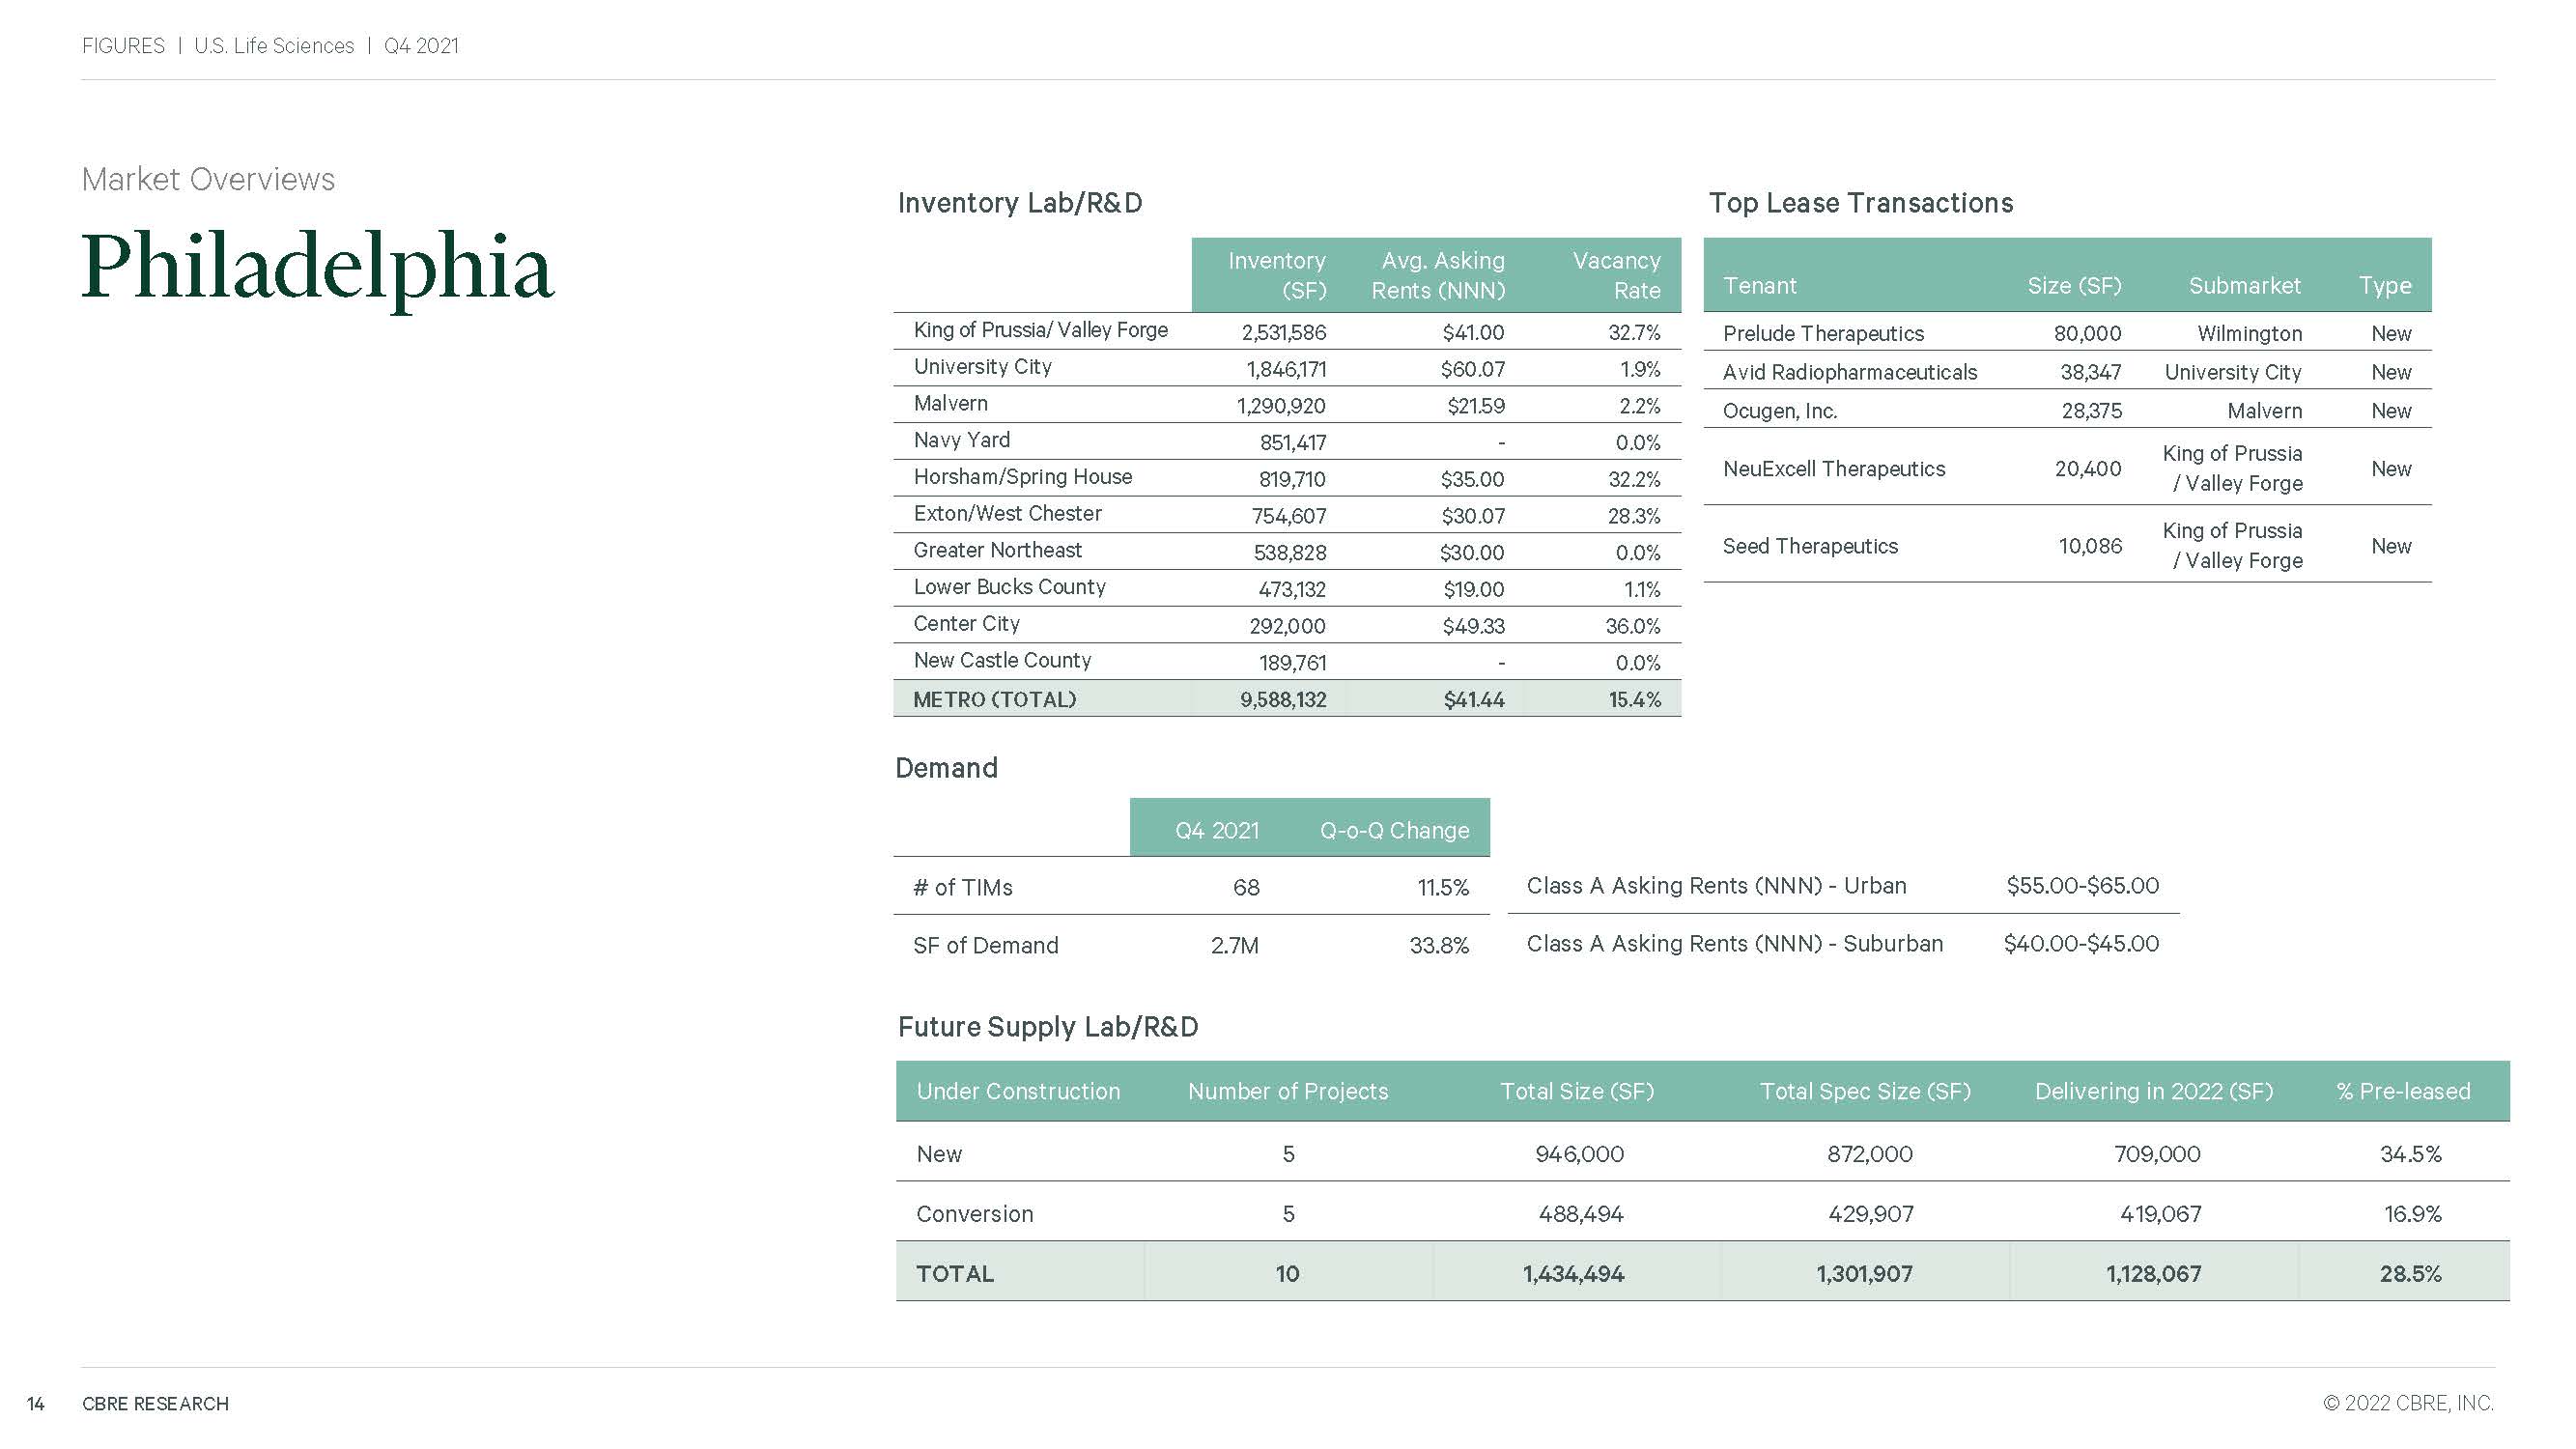This screenshot has height=1449, width=2576.
Task: Select the Future Supply TOTAL row
Action: 954,1273
